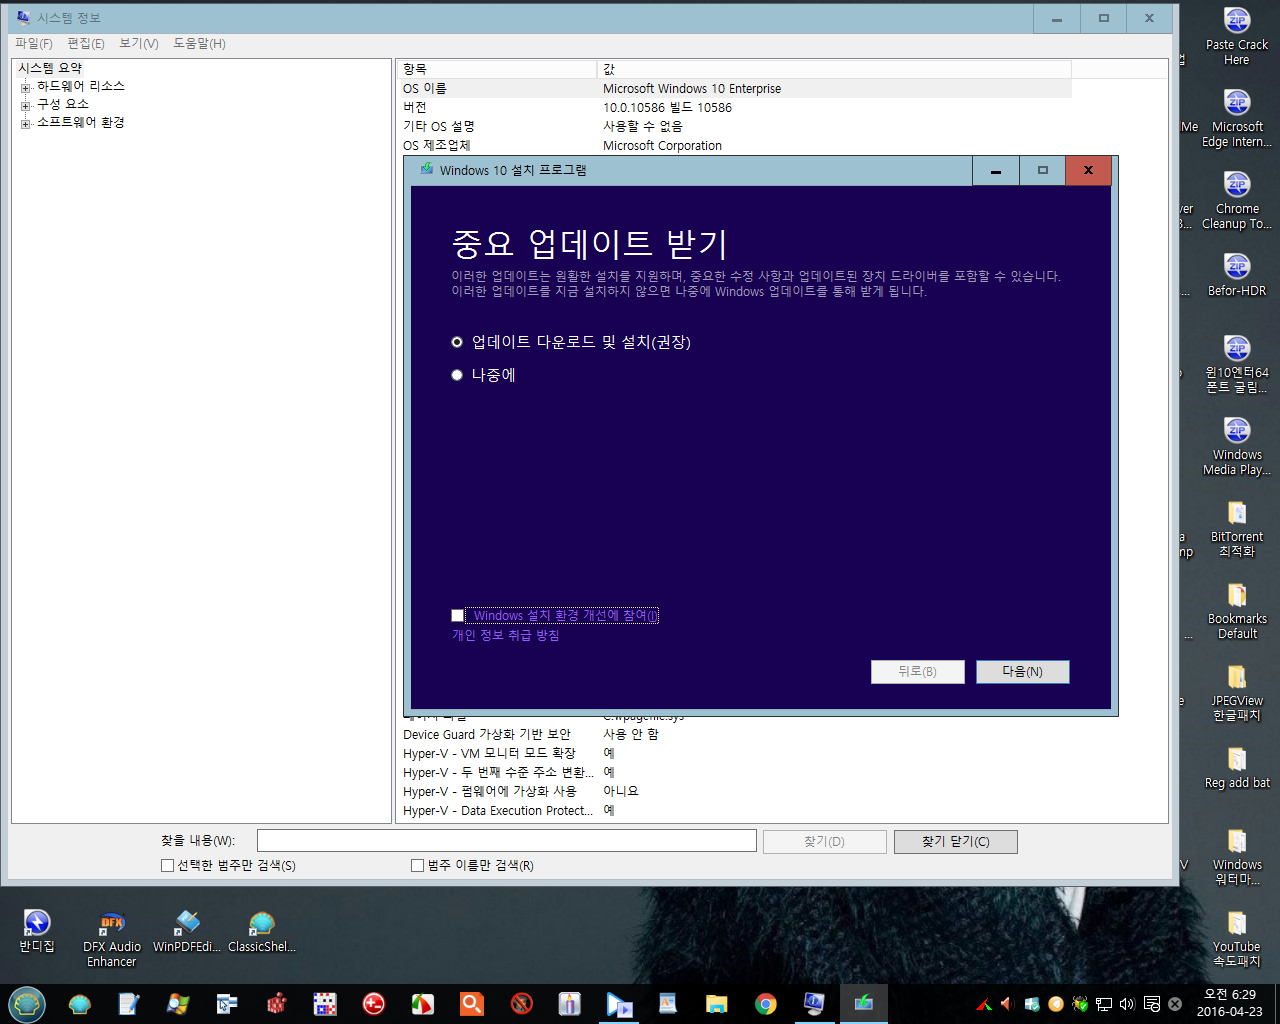Open the ClassicShell desktop shortcut

[x=262, y=931]
